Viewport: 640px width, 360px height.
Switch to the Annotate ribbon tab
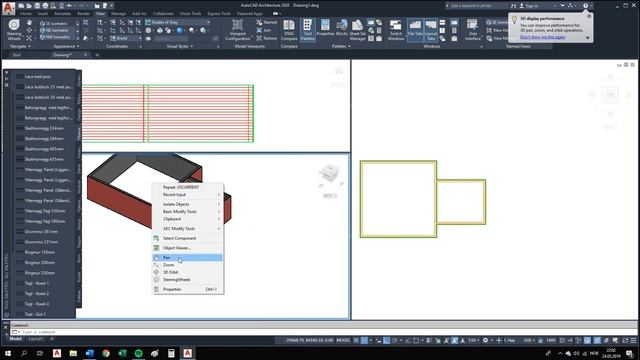pos(62,13)
